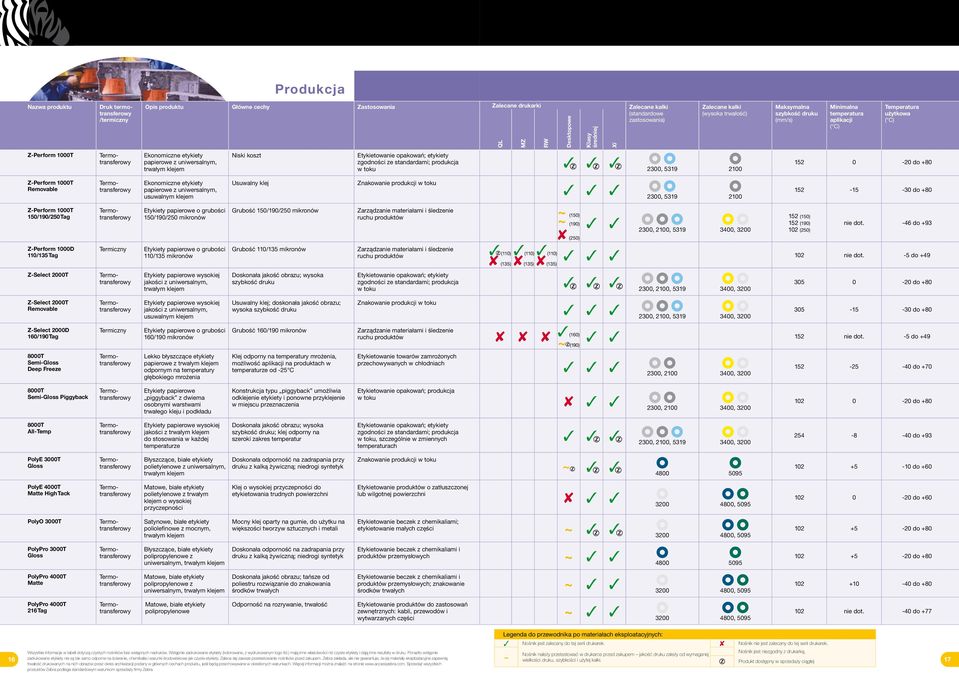Click the Klasy średniej check mark in the PolyPro 4000T Matte row
Viewport: 959px width, 673px height.
[591, 584]
